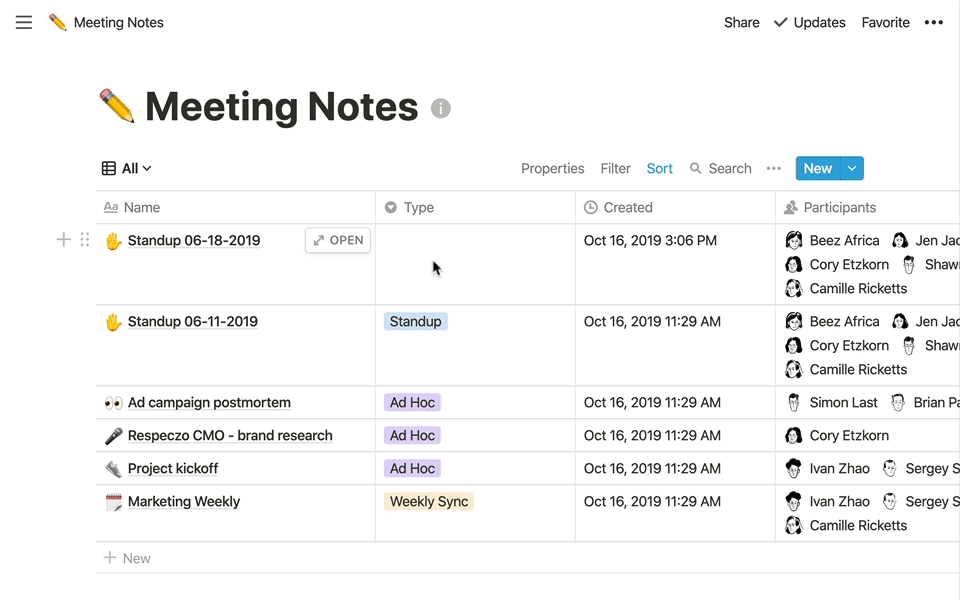
Task: Click the drag handle beside Standup 06-18-2019
Action: (x=84, y=240)
